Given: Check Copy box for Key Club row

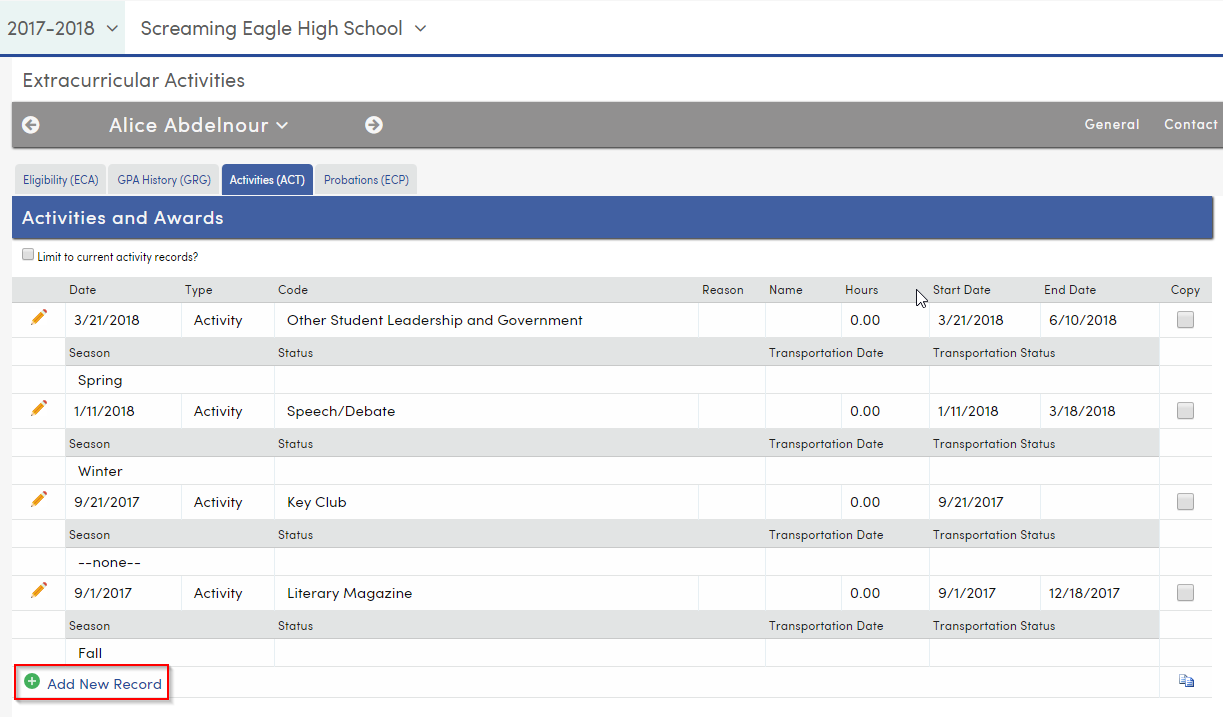Looking at the screenshot, I should 1185,502.
